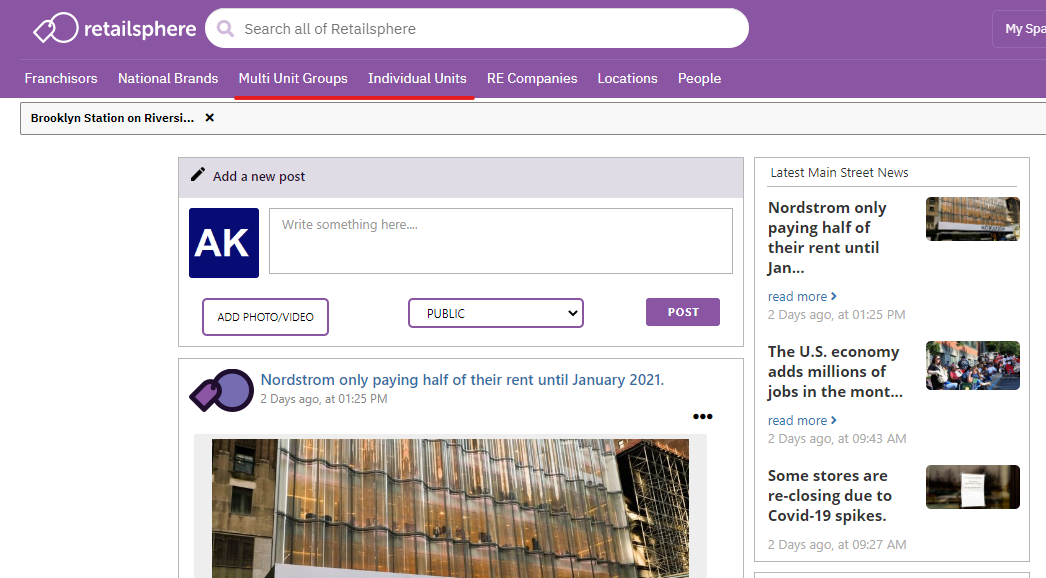Open National Brands section
This screenshot has width=1046, height=578.
click(168, 78)
